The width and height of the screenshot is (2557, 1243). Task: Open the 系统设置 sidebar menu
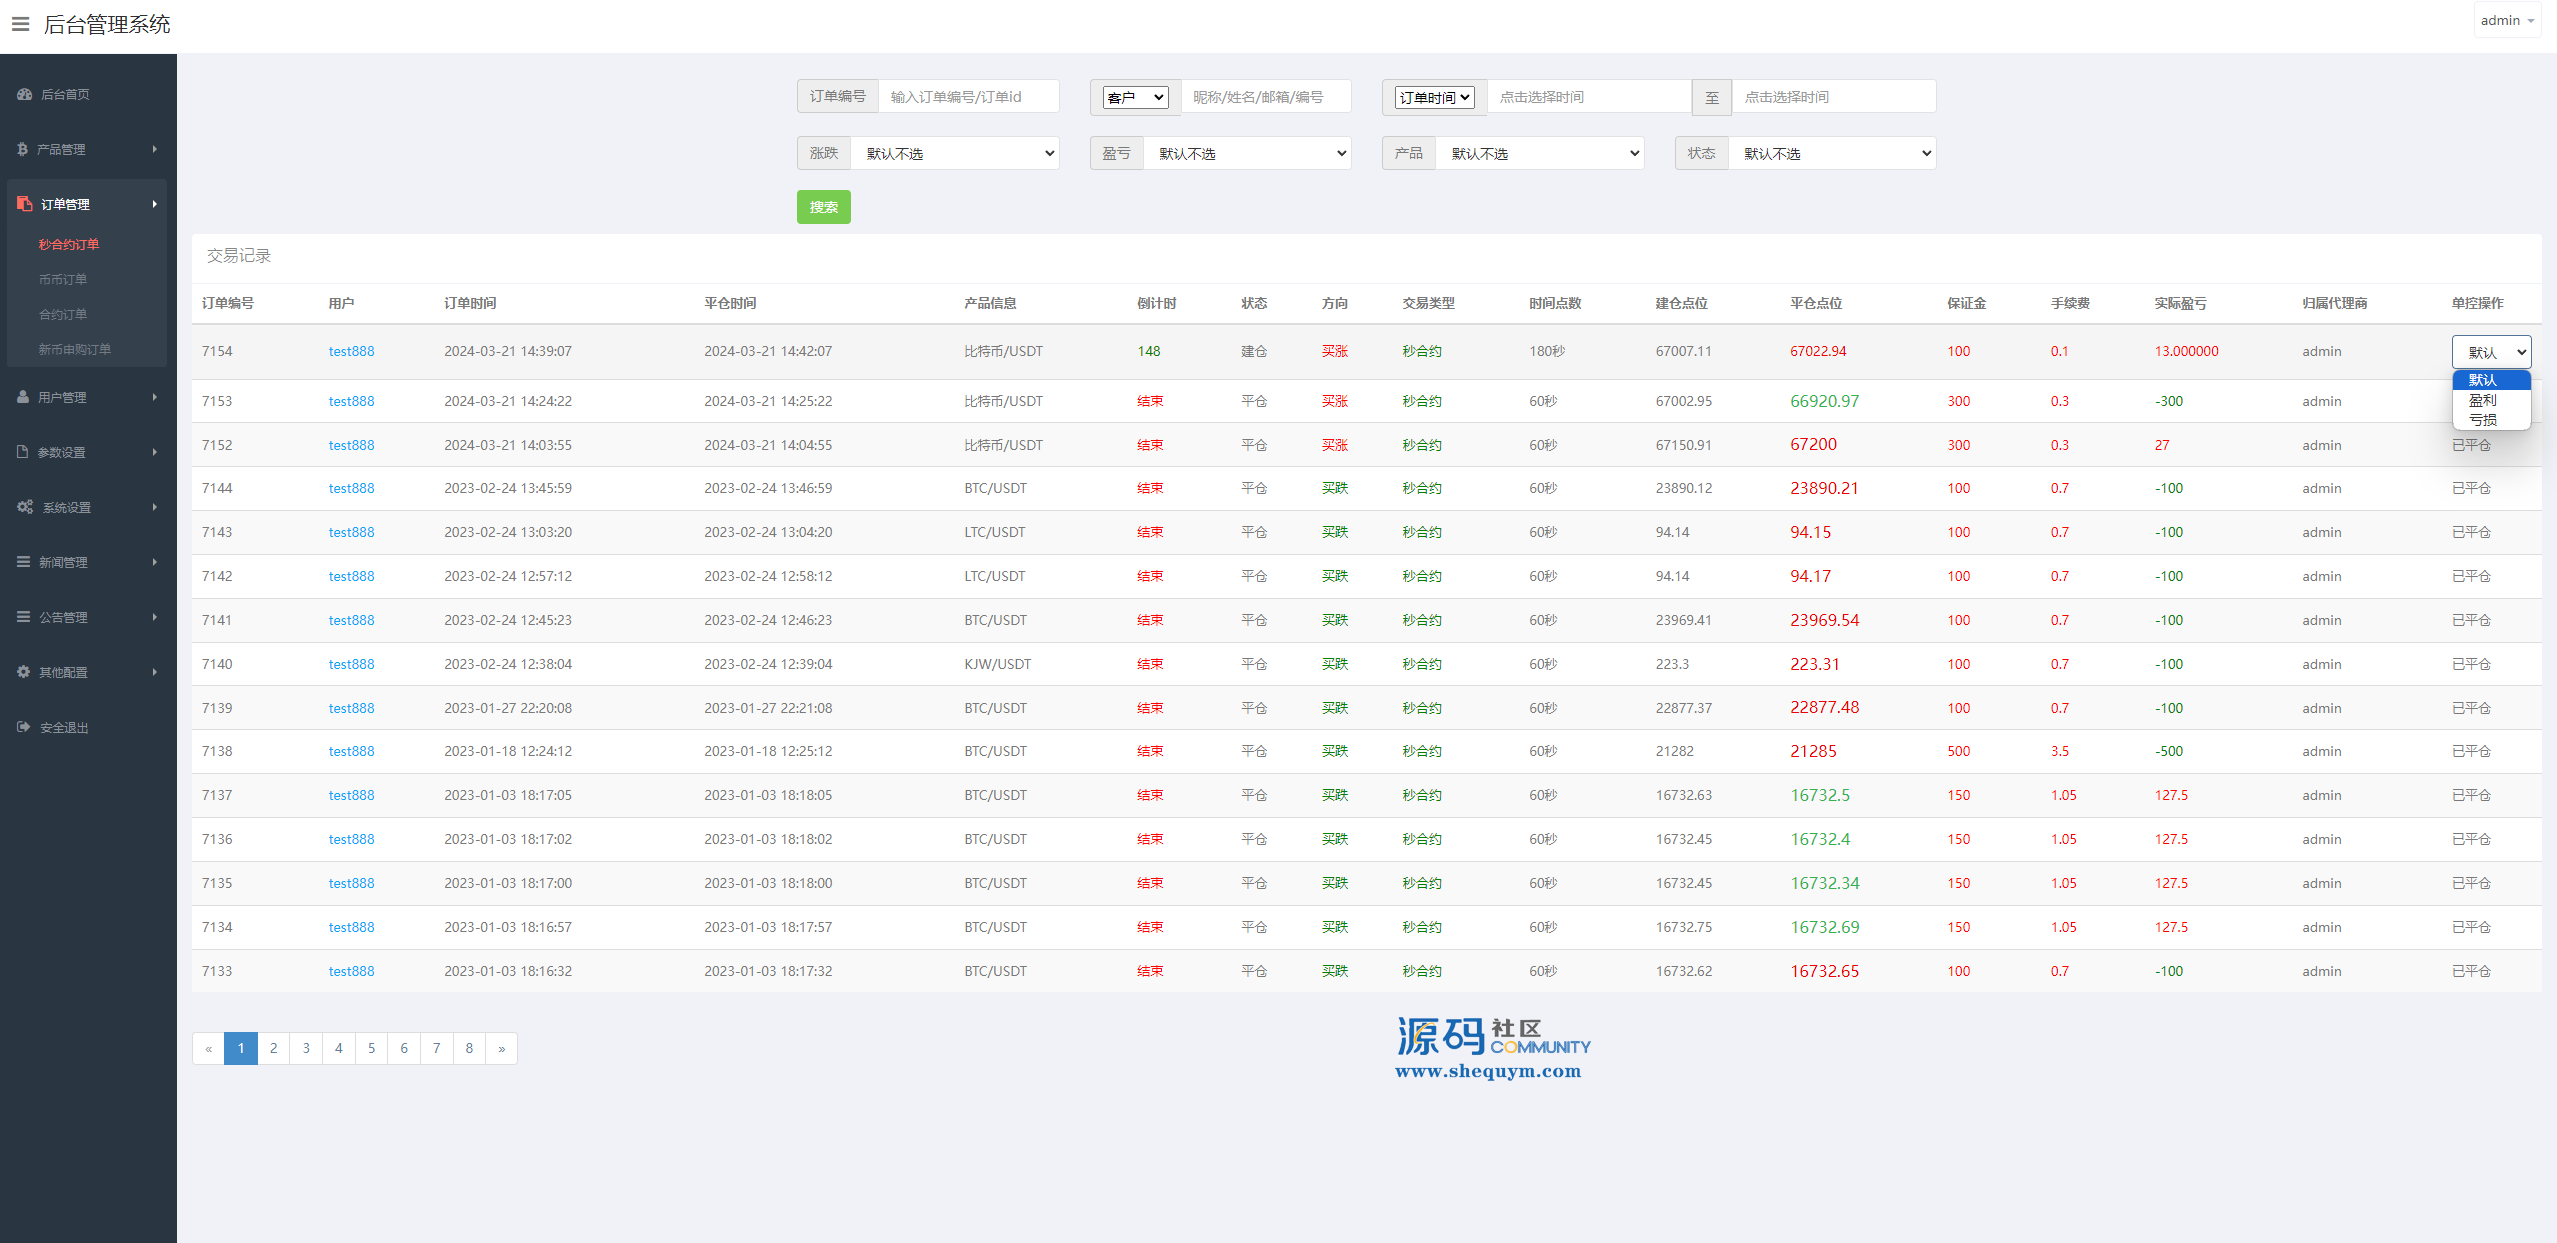point(88,507)
